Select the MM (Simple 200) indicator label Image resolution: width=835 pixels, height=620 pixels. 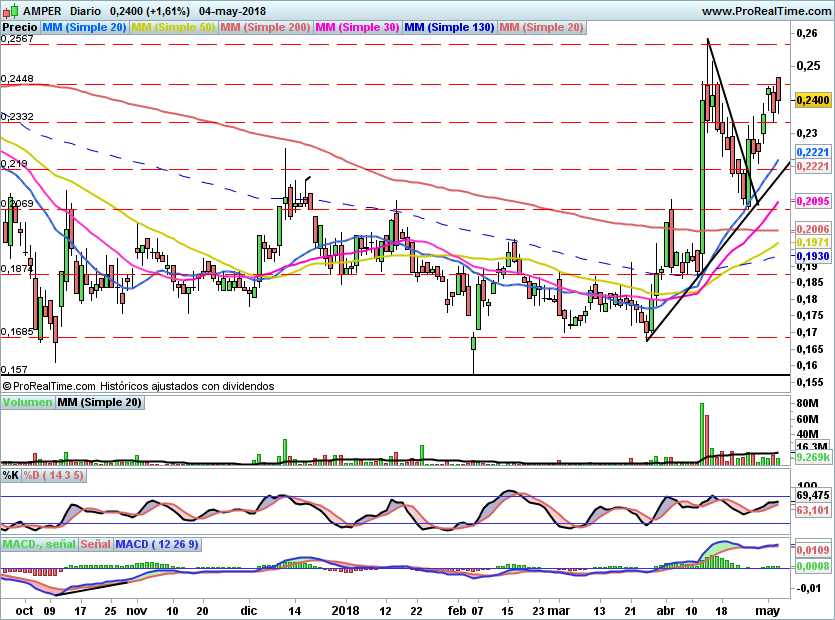(x=265, y=28)
